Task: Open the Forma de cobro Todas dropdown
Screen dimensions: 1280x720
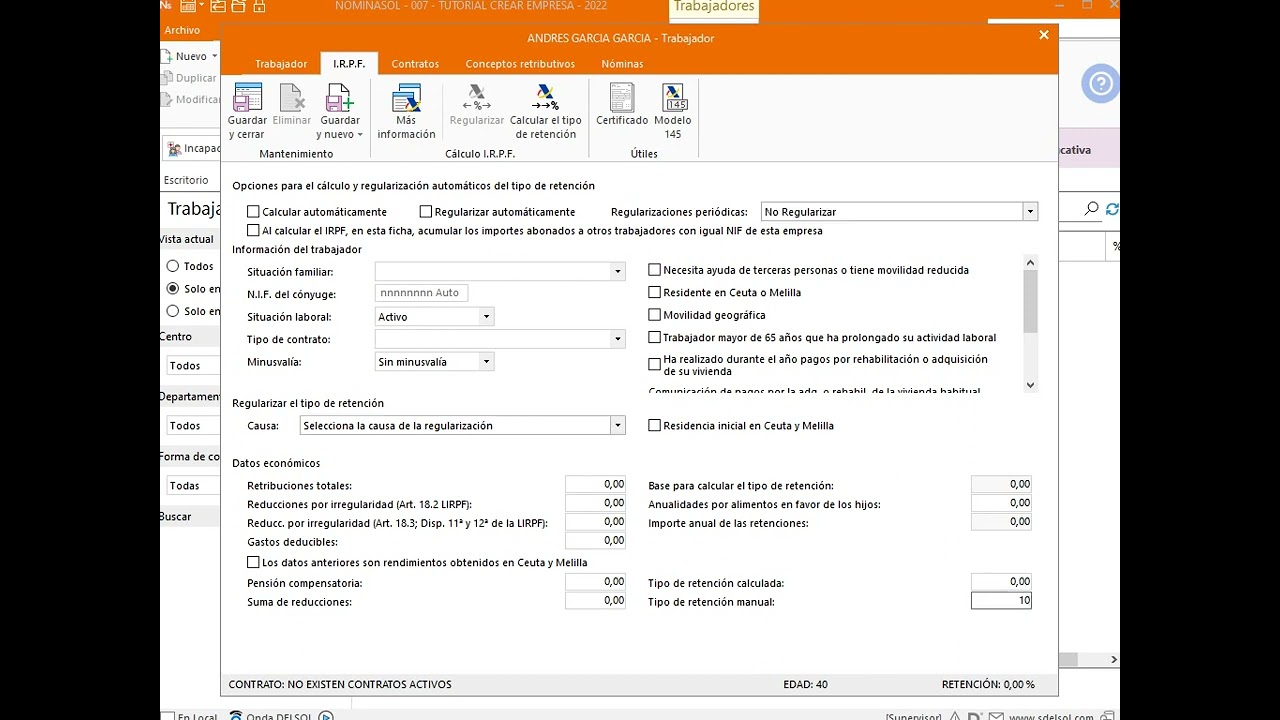Action: click(191, 486)
